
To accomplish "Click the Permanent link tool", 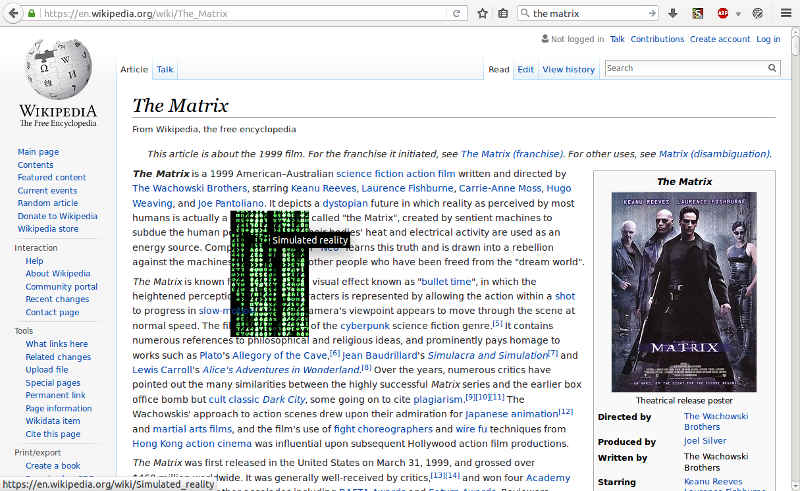I will 56,395.
